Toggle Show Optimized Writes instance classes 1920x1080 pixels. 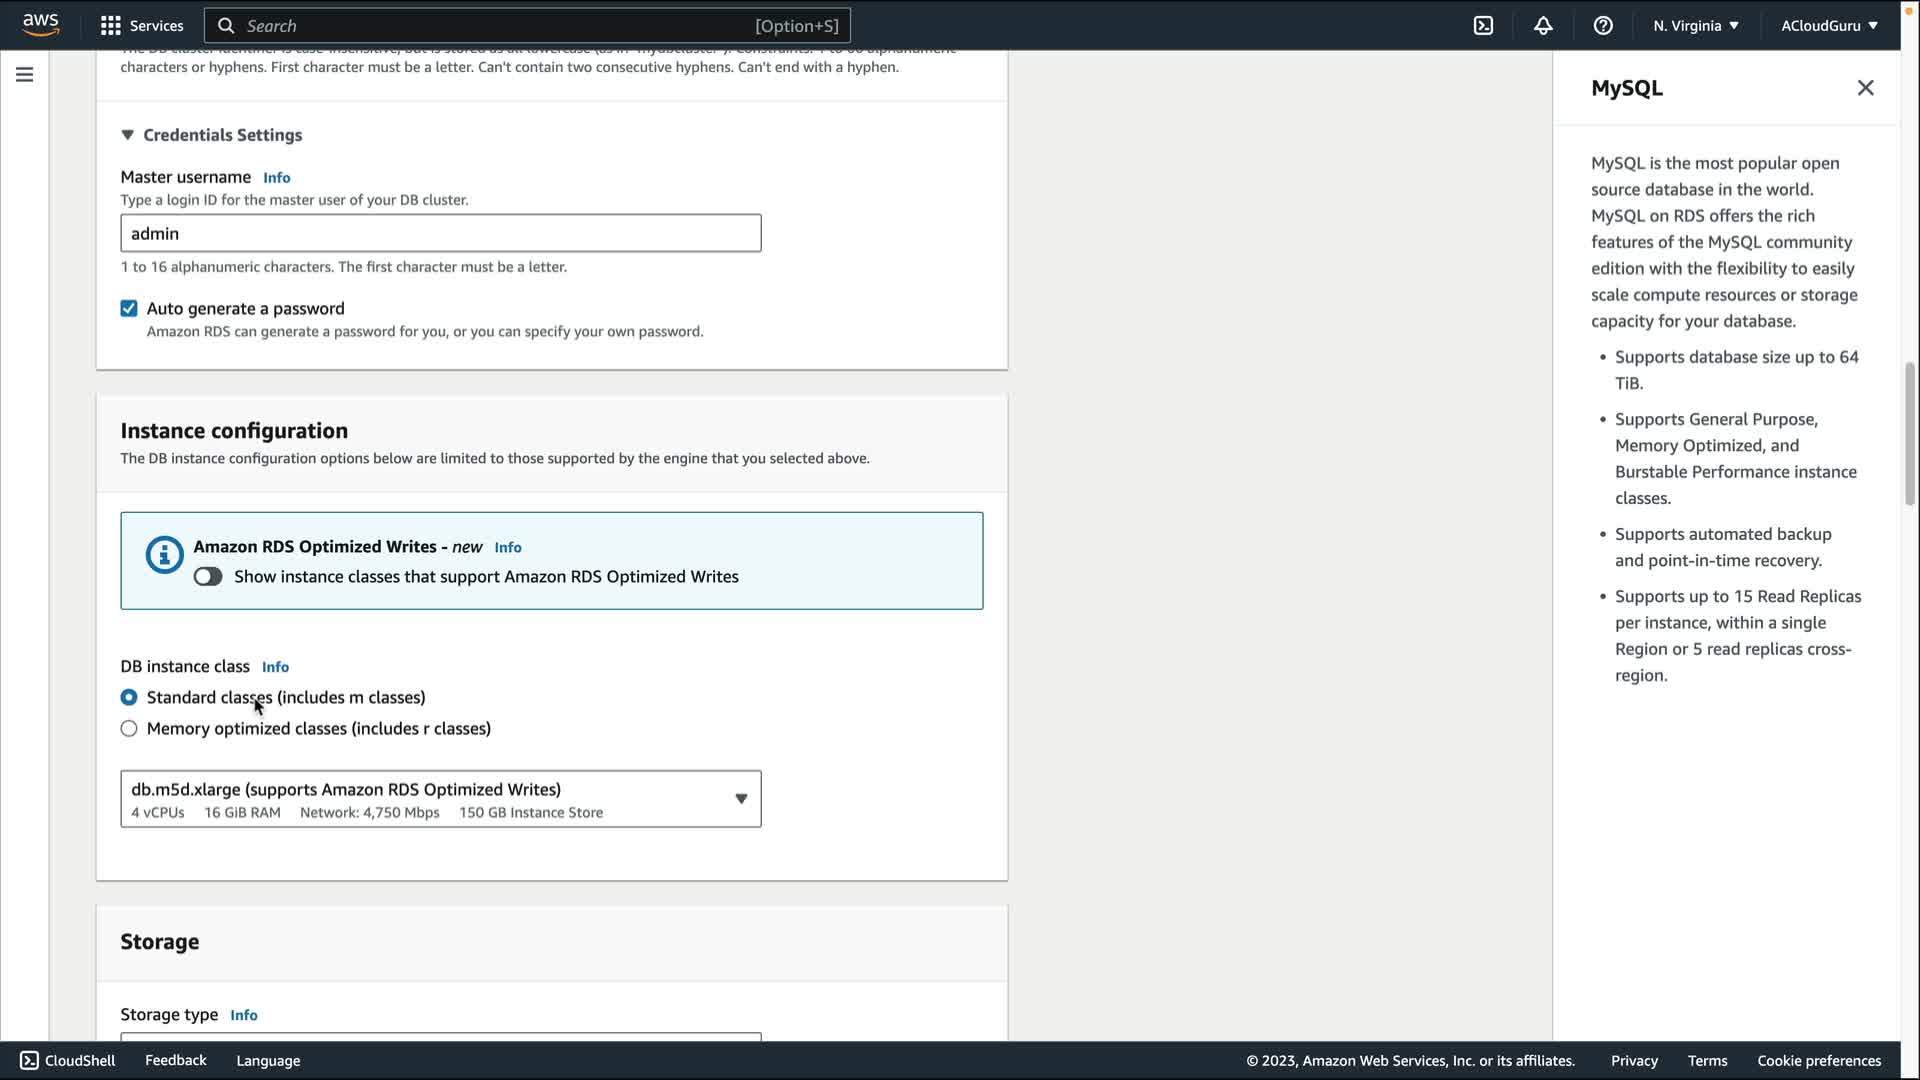pos(208,577)
